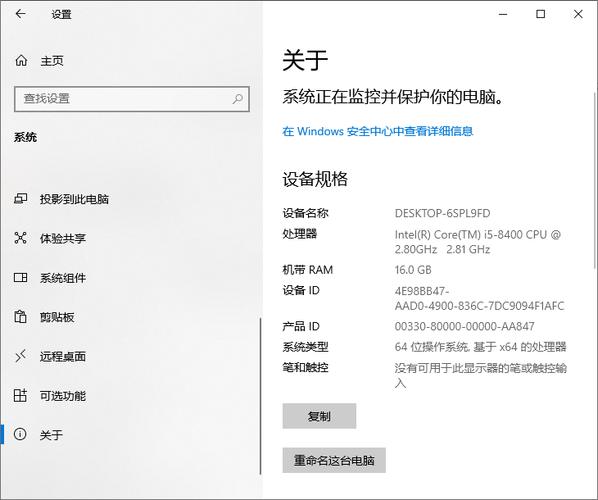Viewport: 598px width, 500px height.
Task: Click RAM value 16.0 GB
Action: [x=413, y=270]
